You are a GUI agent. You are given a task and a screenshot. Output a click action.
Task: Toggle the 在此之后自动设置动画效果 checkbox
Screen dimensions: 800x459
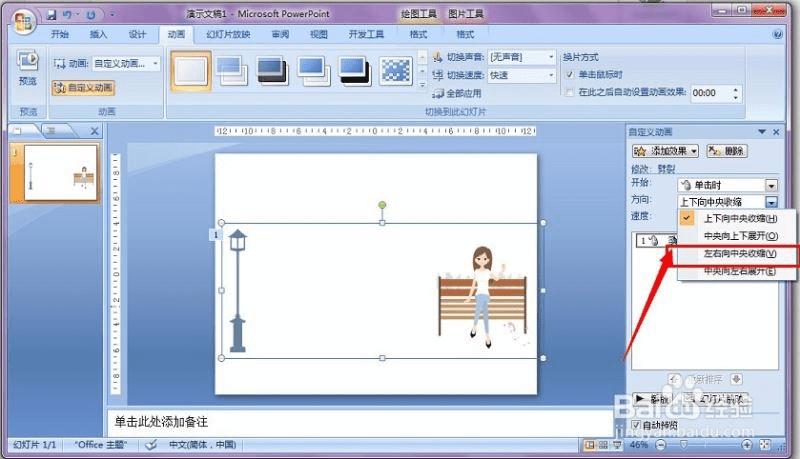coord(570,92)
